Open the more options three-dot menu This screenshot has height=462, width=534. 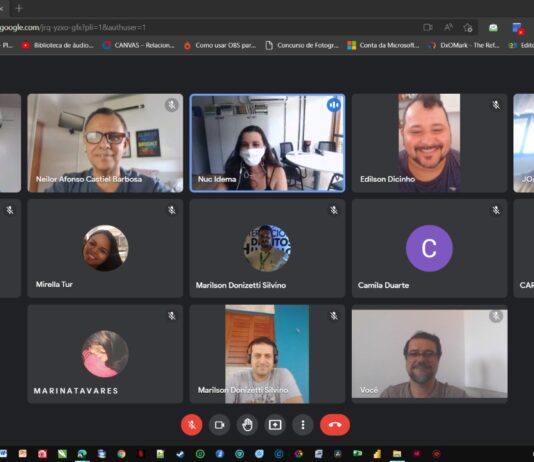point(303,425)
